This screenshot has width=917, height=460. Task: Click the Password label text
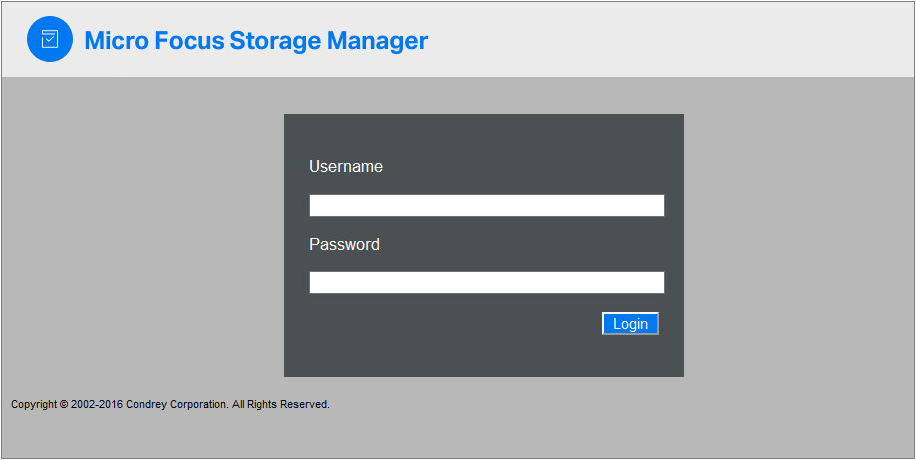[344, 245]
